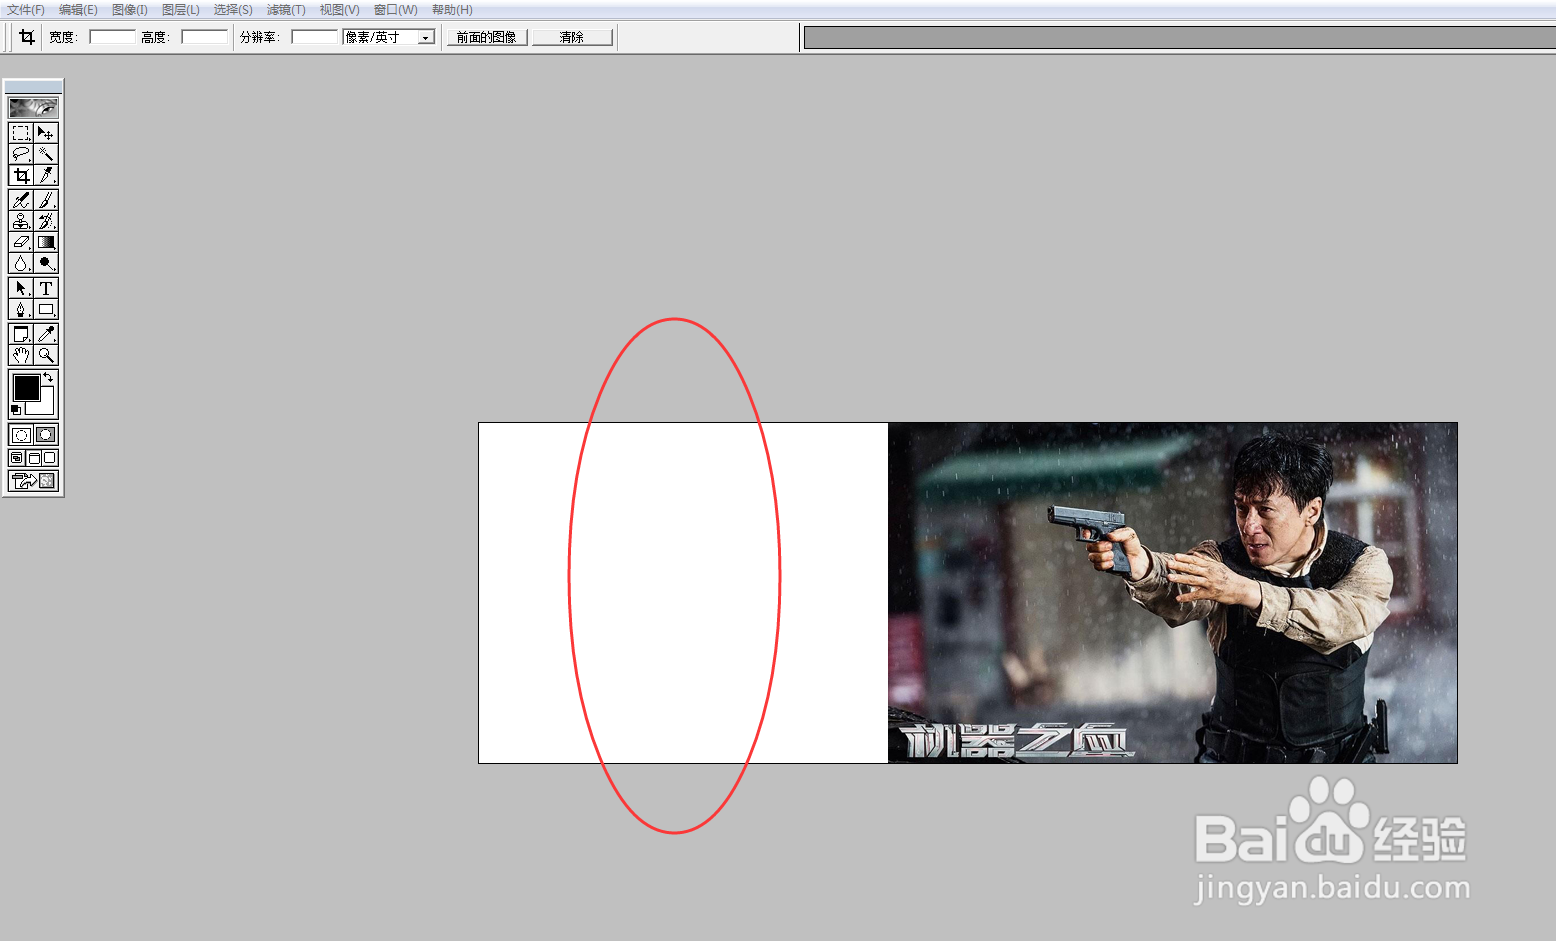Open the 窗口(W) menu
Viewport: 1556px width, 941px height.
396,10
